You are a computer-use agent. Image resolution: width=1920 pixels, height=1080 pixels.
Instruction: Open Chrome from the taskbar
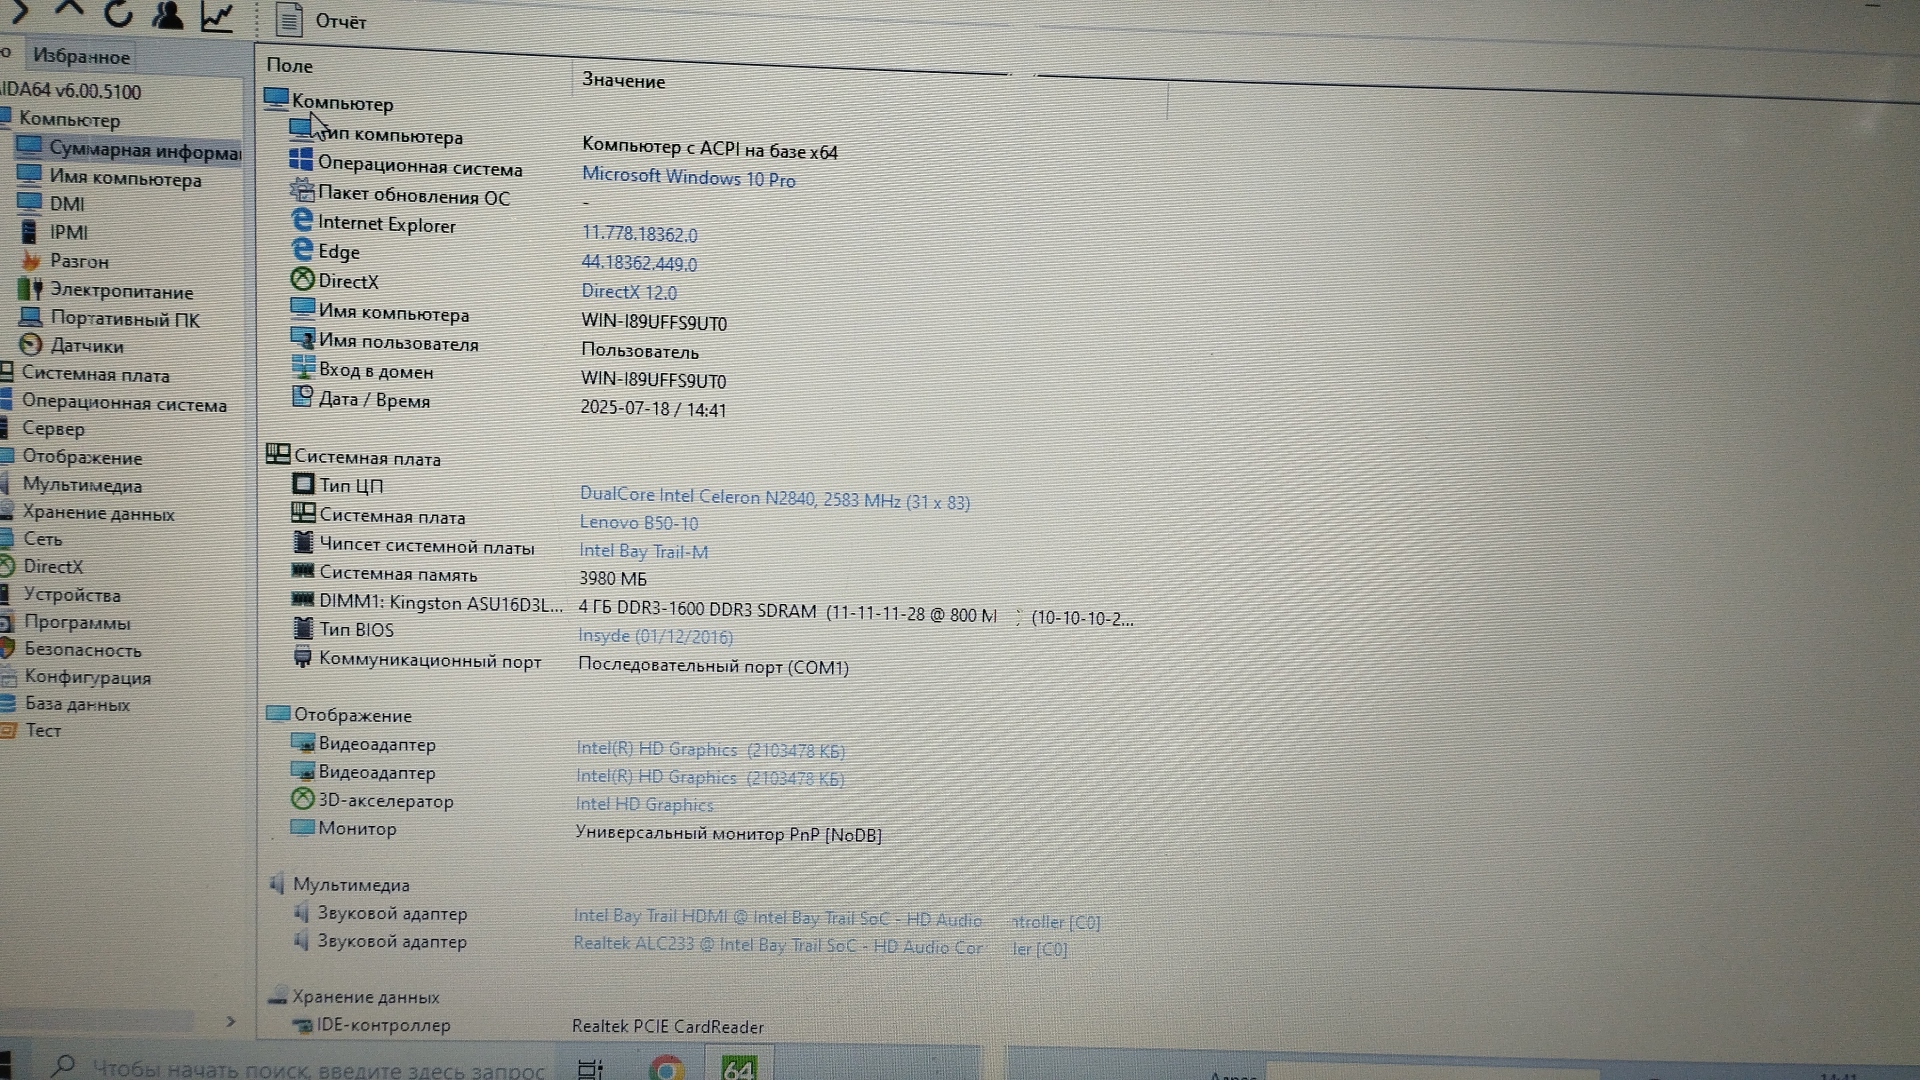[666, 1068]
